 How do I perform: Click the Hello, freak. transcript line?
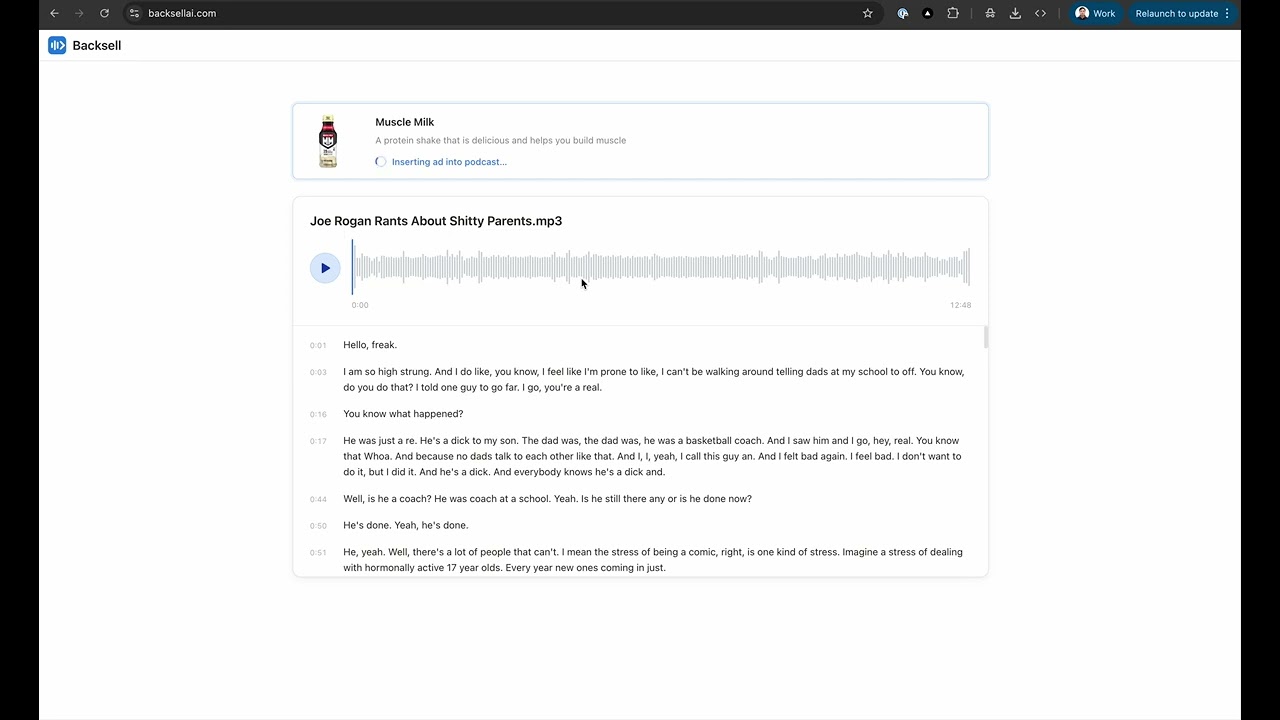click(x=370, y=345)
